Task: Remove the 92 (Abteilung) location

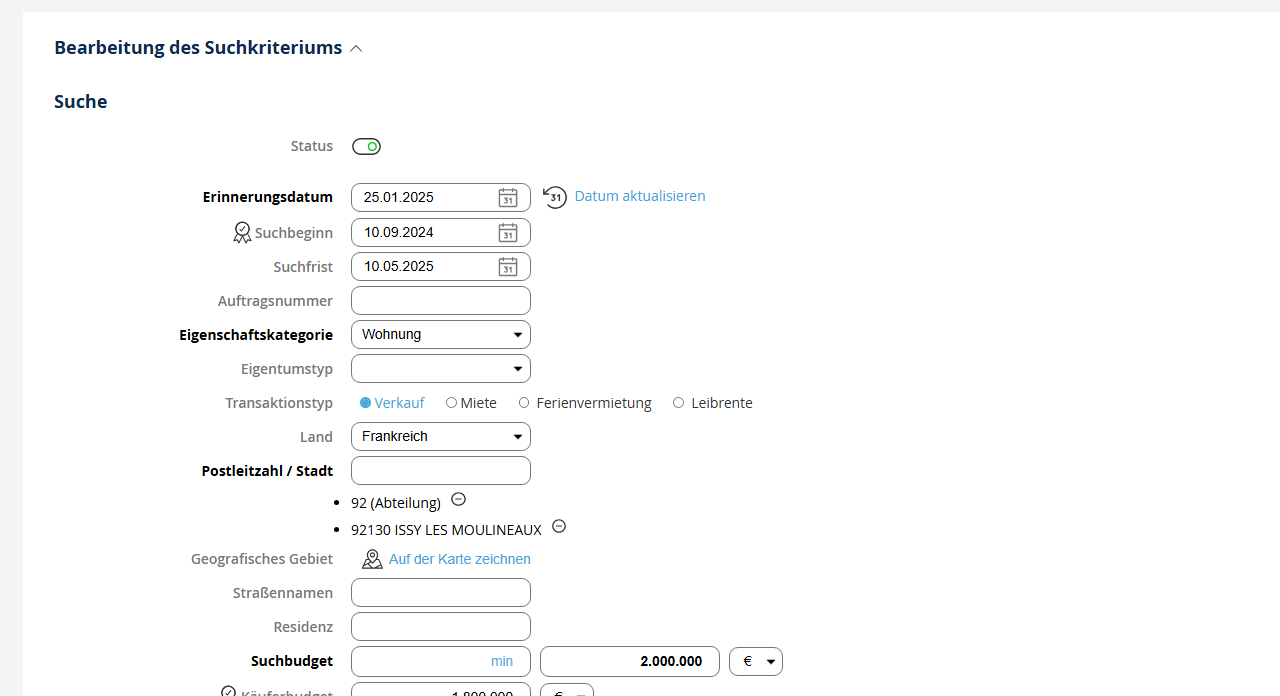Action: [x=458, y=499]
